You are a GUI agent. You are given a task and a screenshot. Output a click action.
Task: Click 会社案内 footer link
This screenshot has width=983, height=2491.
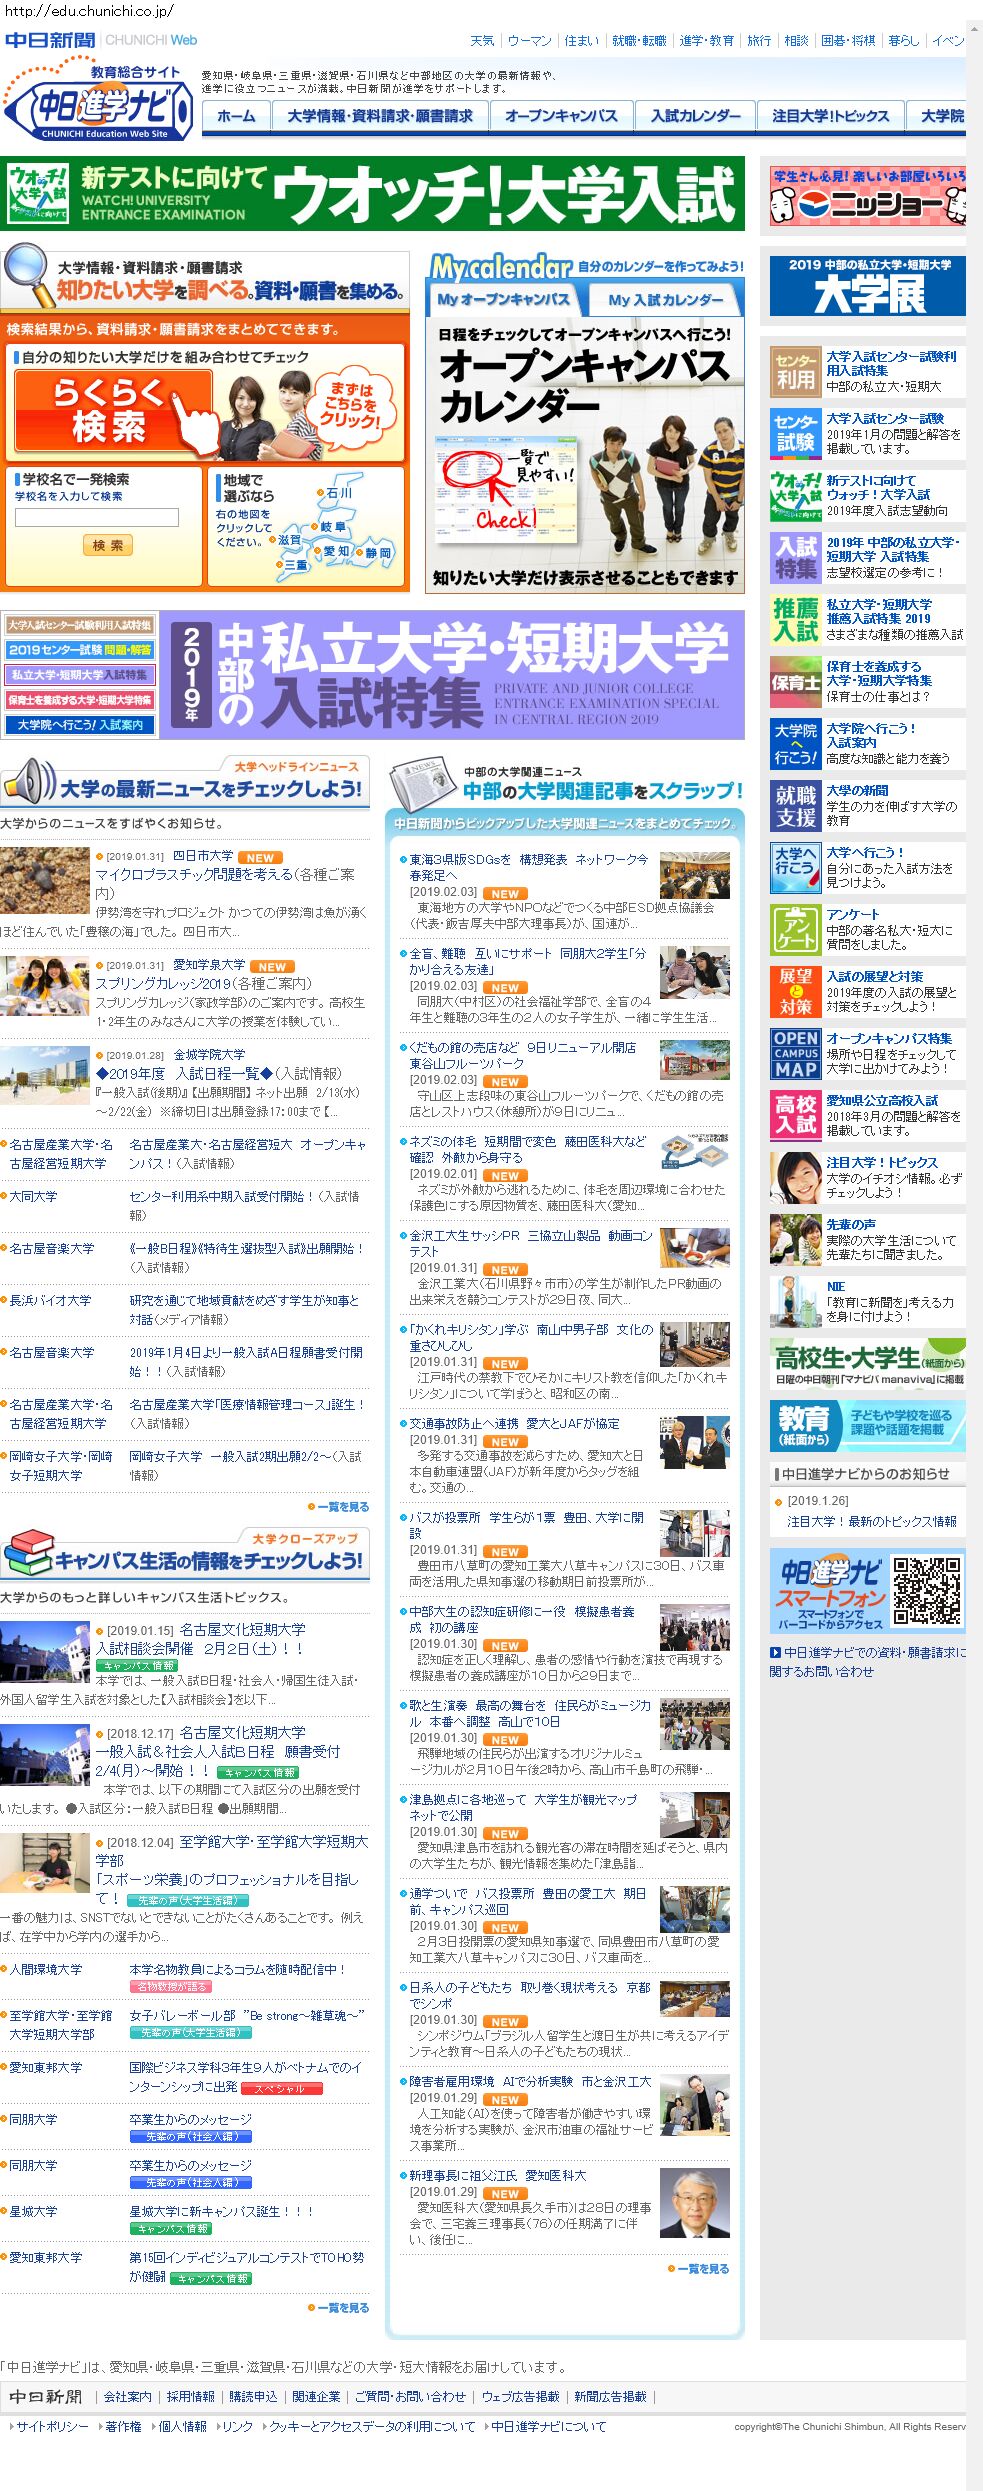[128, 2396]
